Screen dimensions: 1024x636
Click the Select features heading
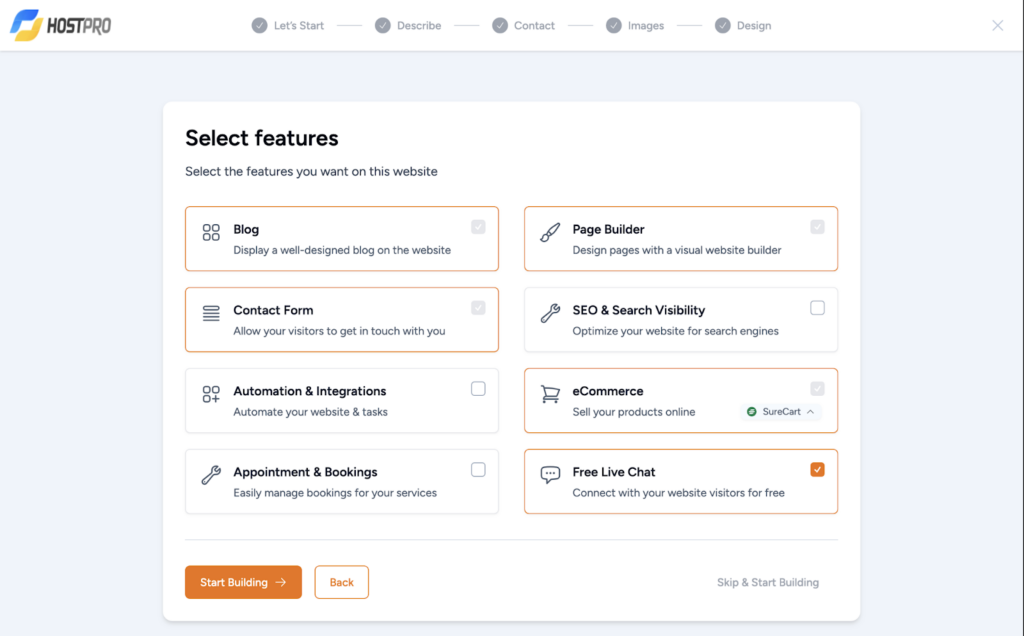point(262,138)
